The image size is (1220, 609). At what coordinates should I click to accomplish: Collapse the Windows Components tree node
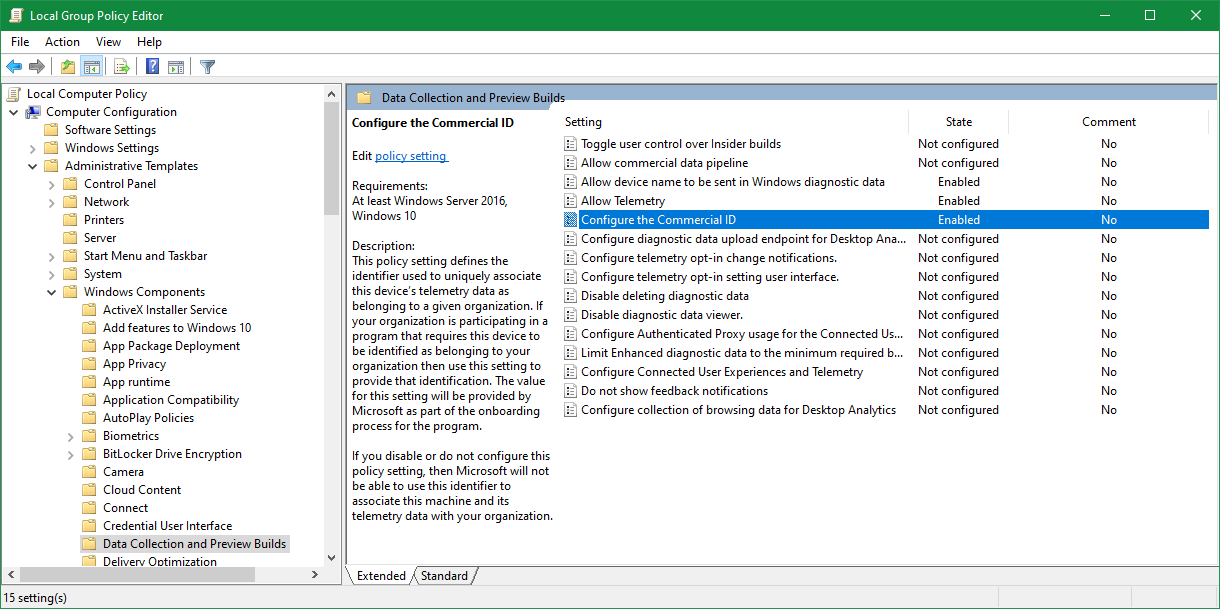point(52,292)
